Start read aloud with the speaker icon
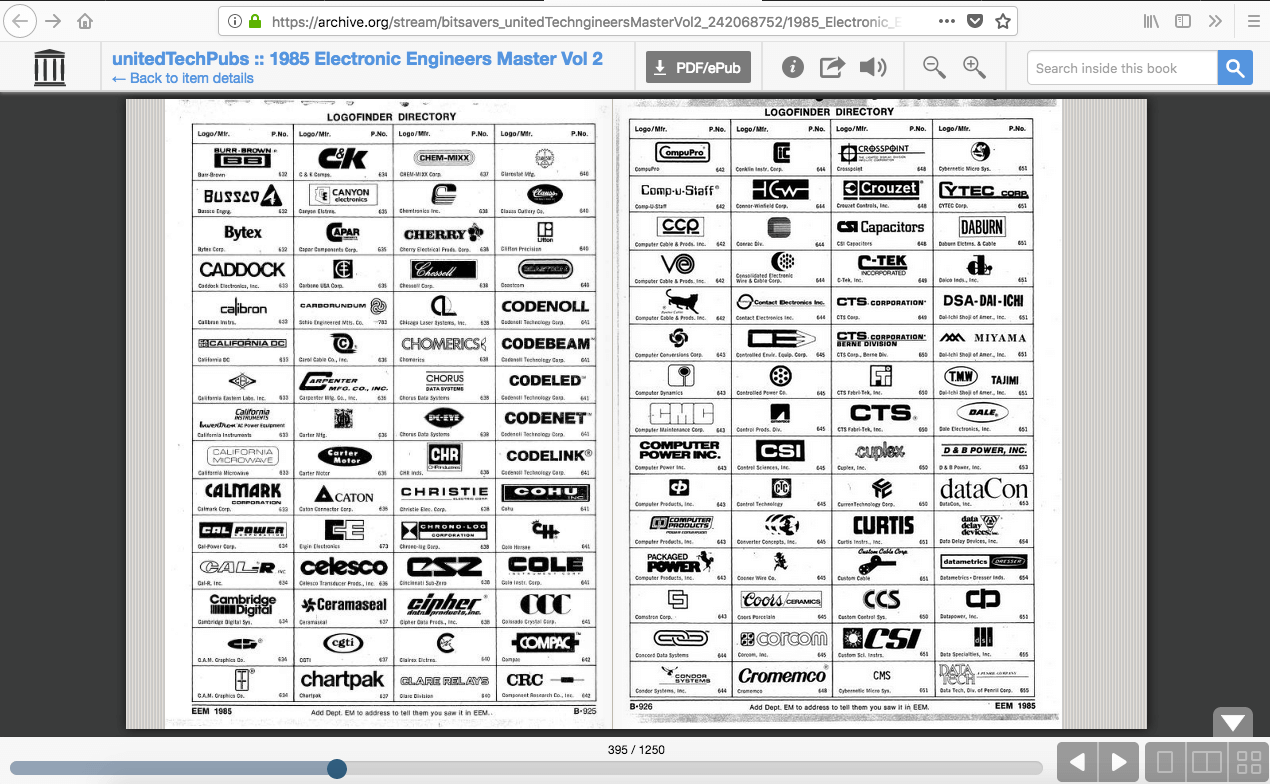 click(873, 67)
